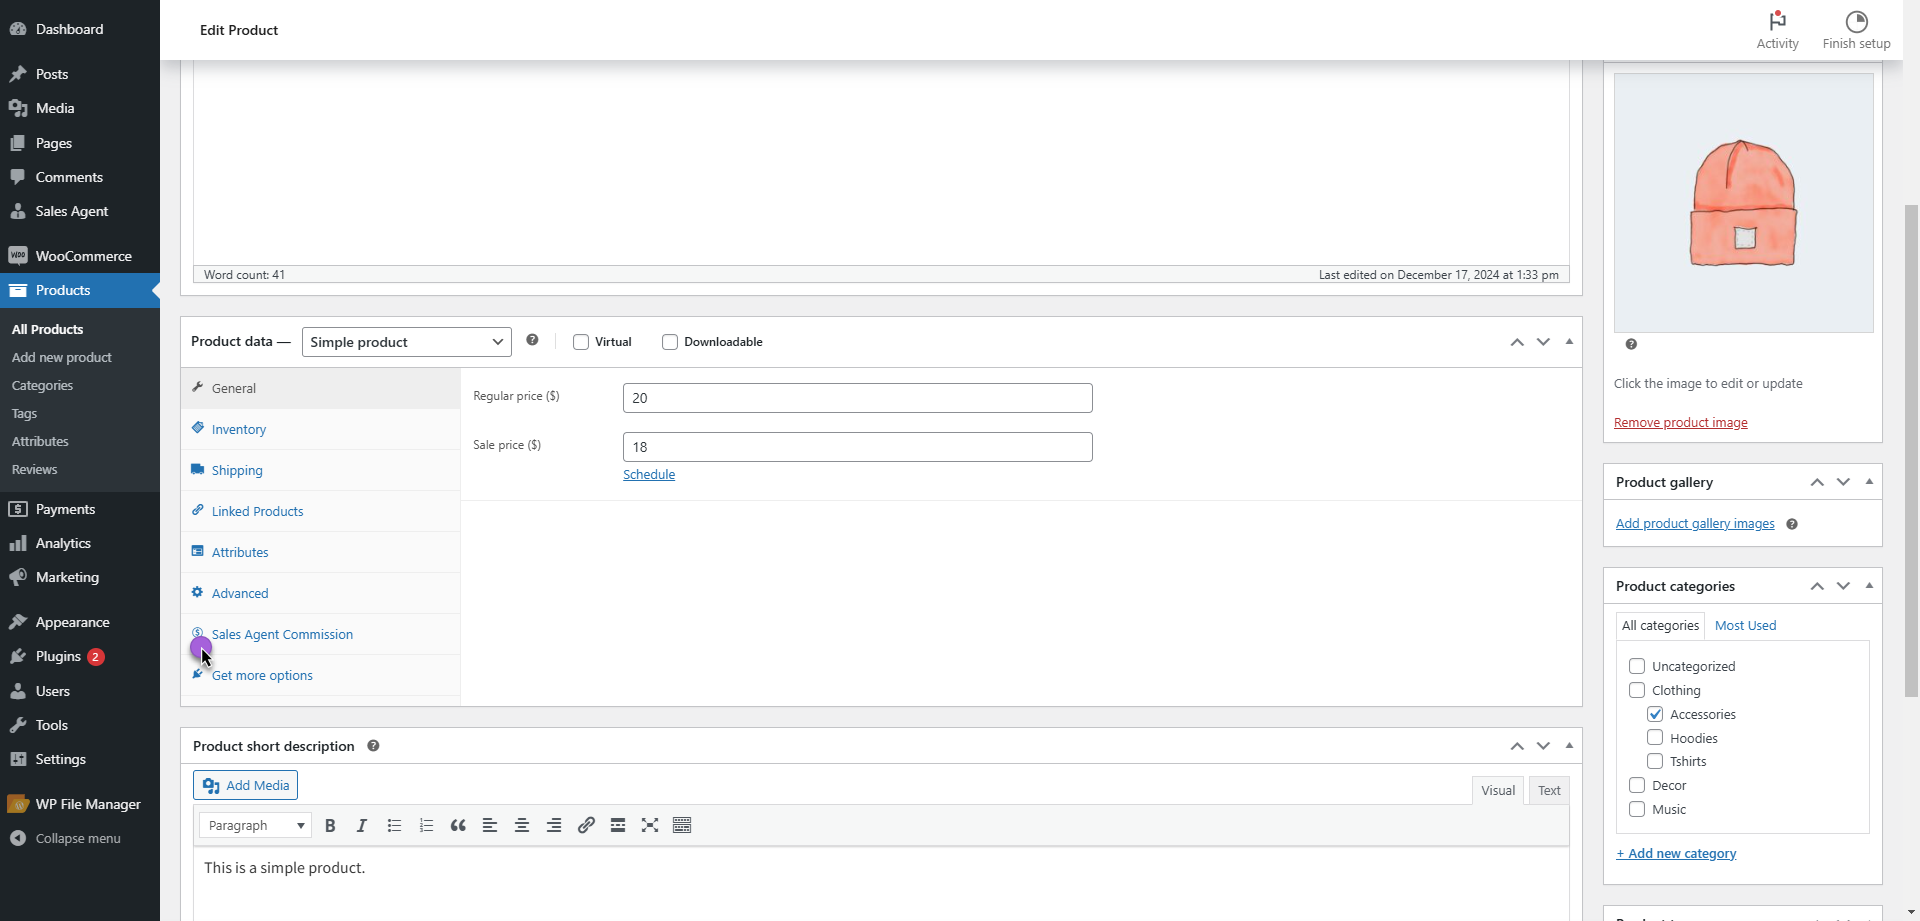
Task: Open the Shipping tab
Action: [320, 470]
